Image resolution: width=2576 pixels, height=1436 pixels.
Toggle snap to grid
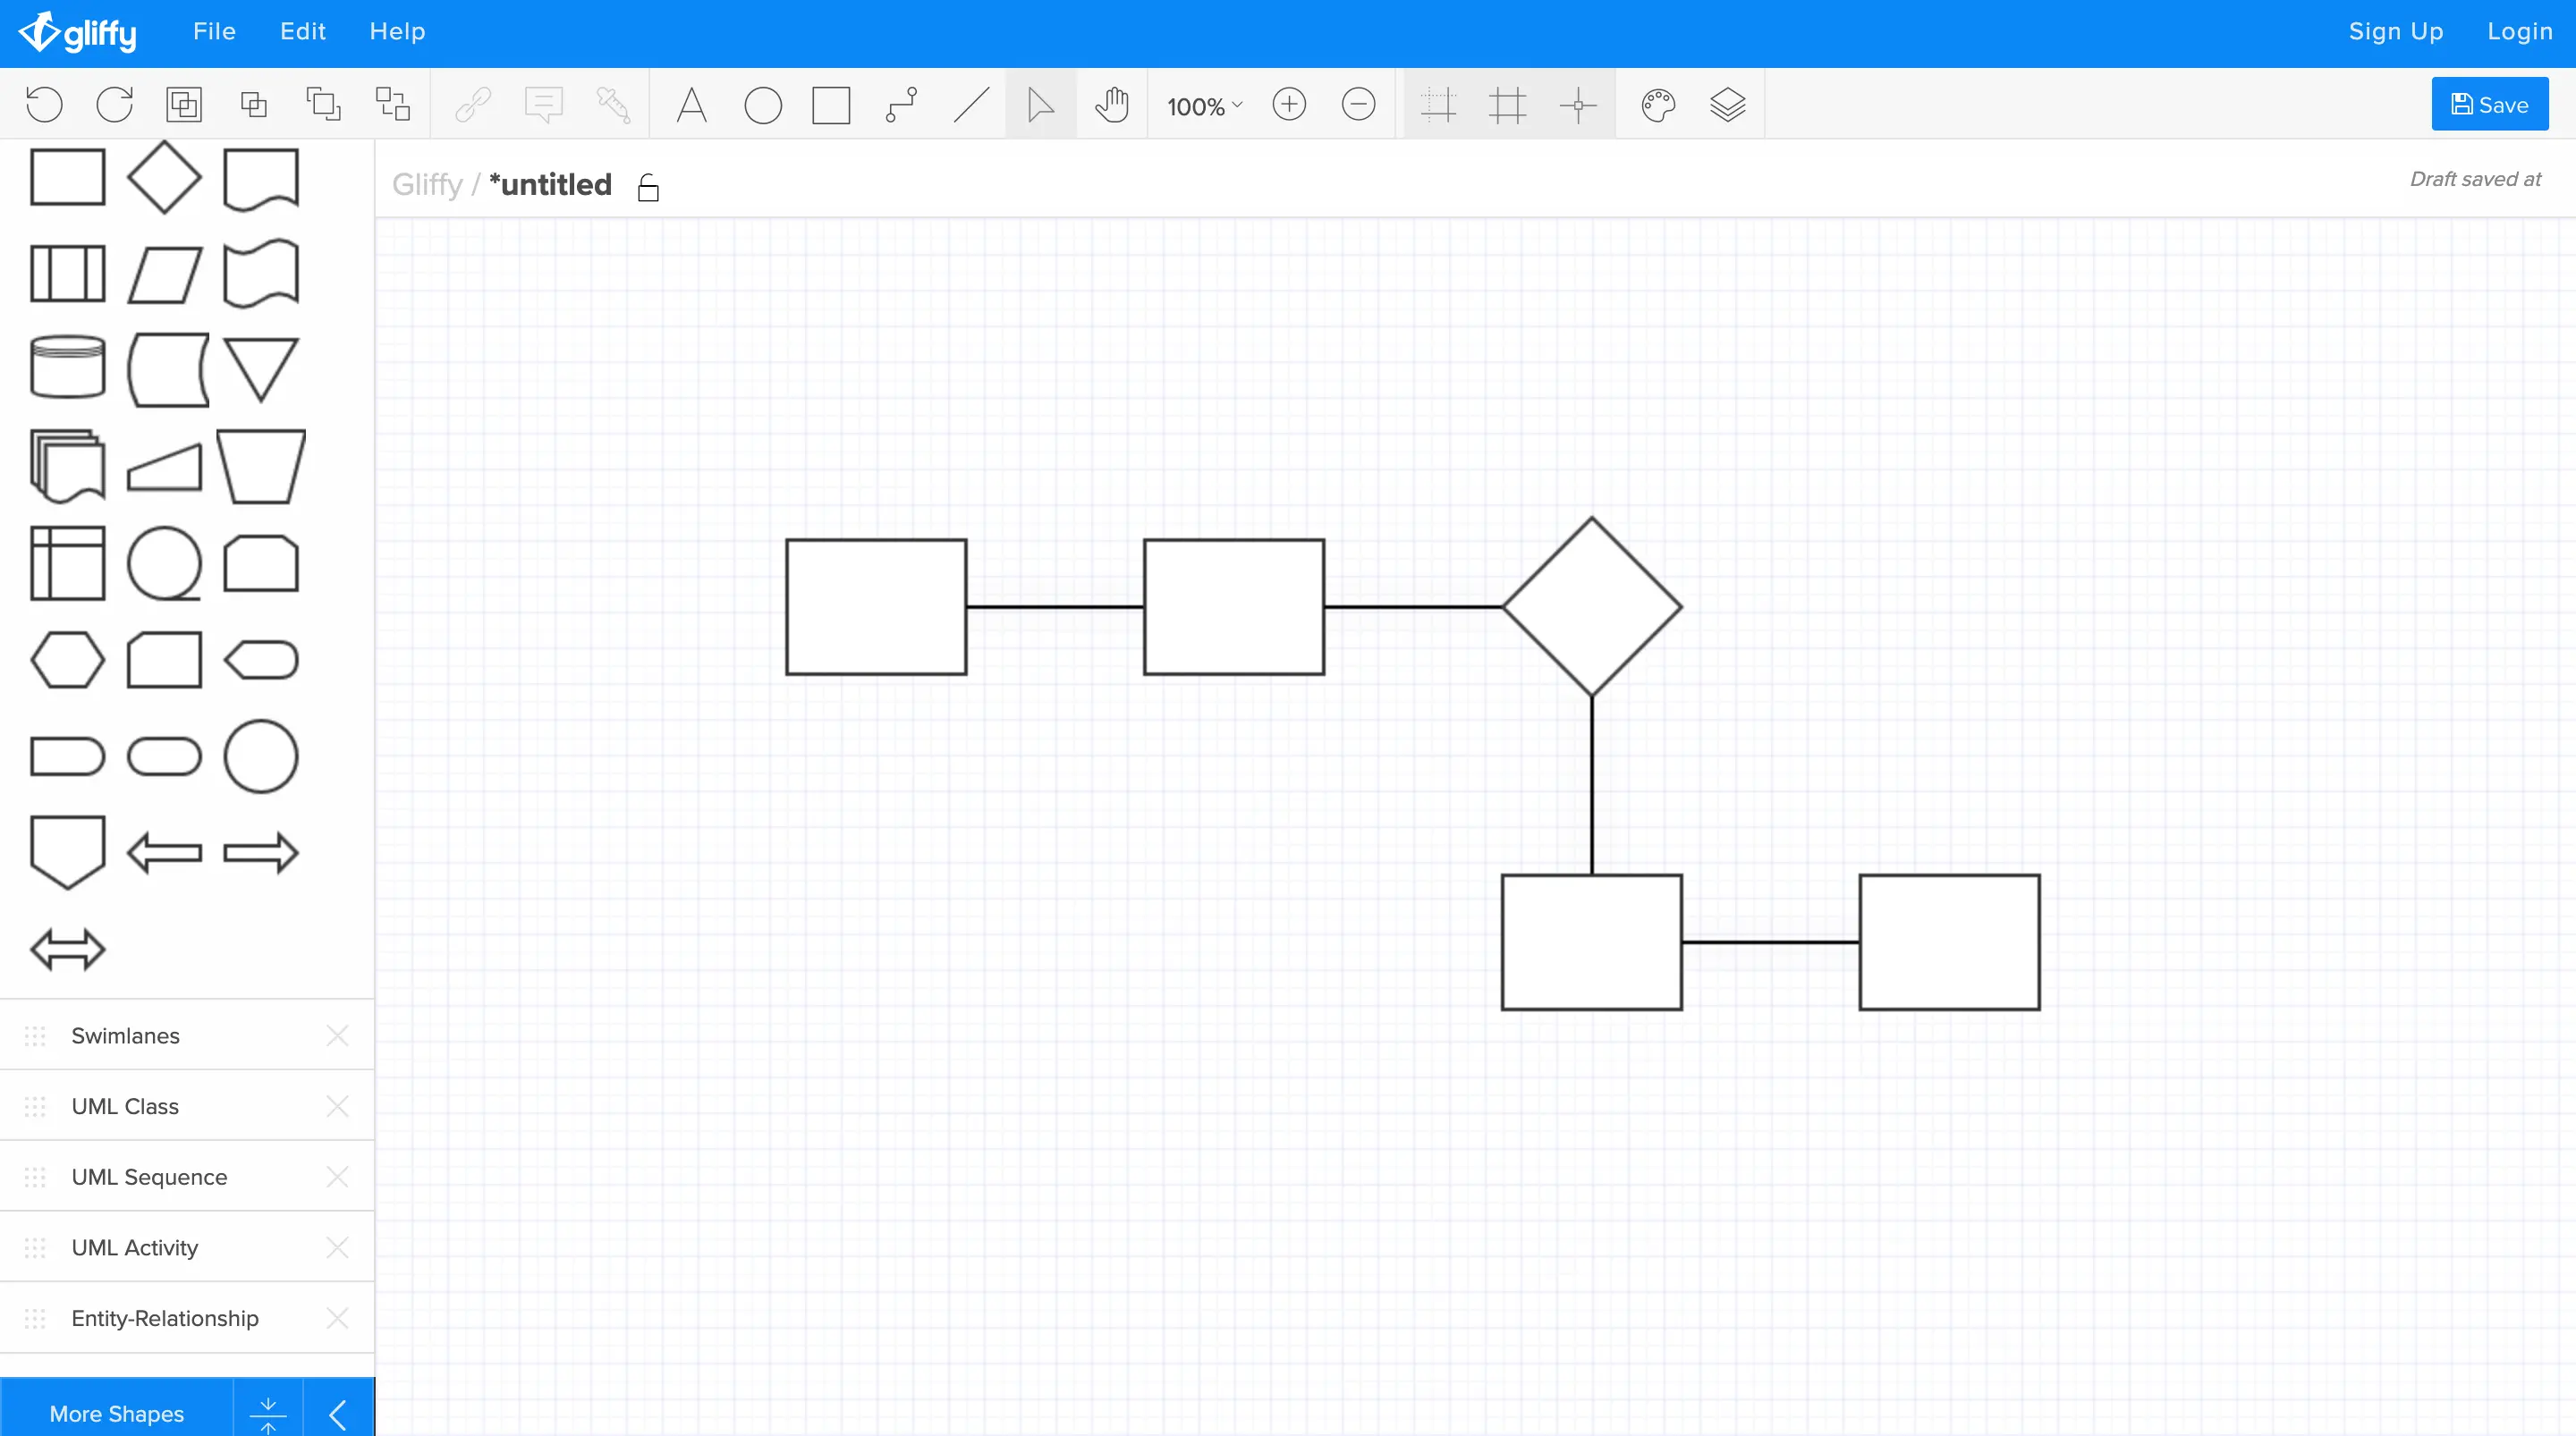1438,105
